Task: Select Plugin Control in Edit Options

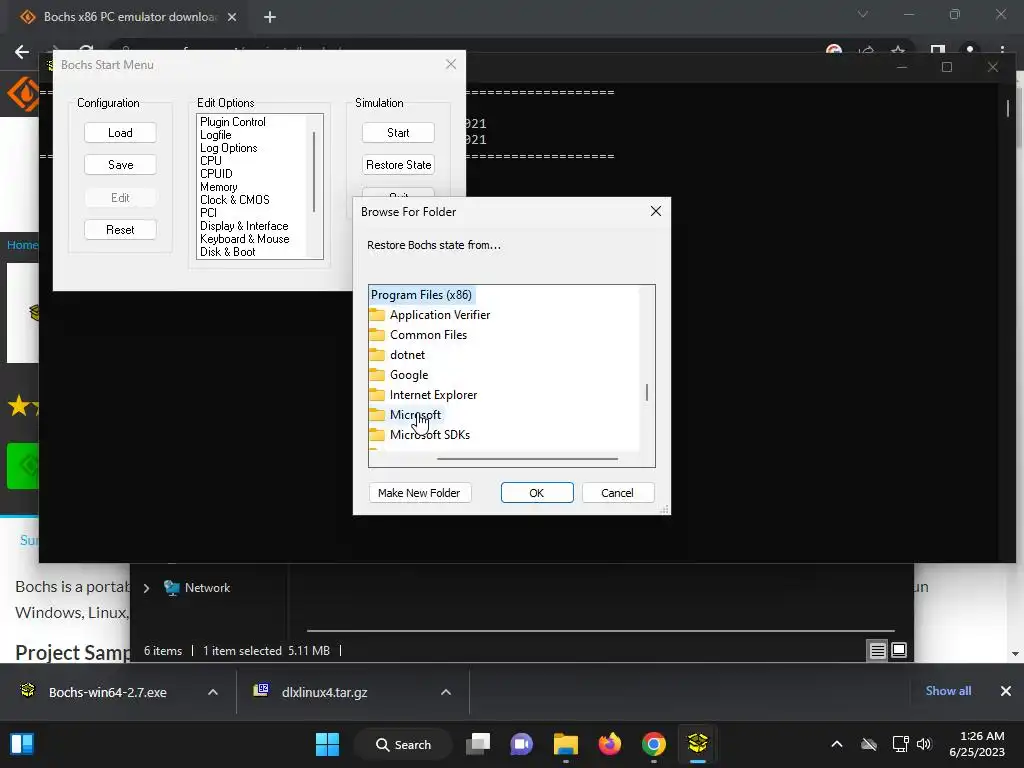Action: pos(232,121)
